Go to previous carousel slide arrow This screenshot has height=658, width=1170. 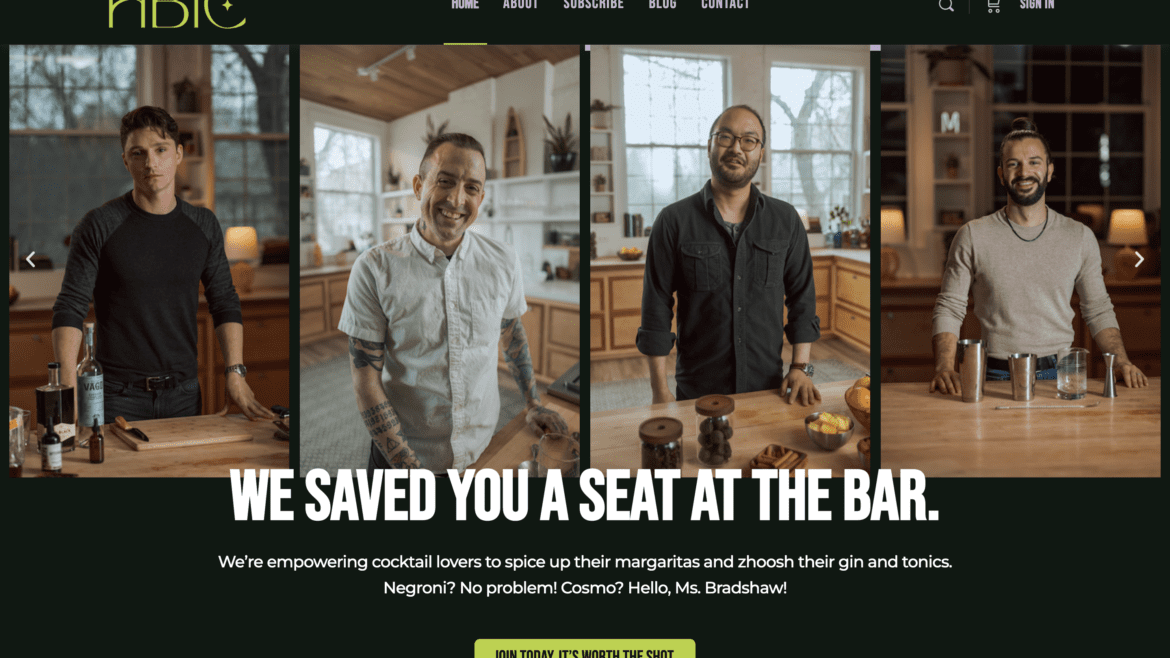(x=31, y=259)
